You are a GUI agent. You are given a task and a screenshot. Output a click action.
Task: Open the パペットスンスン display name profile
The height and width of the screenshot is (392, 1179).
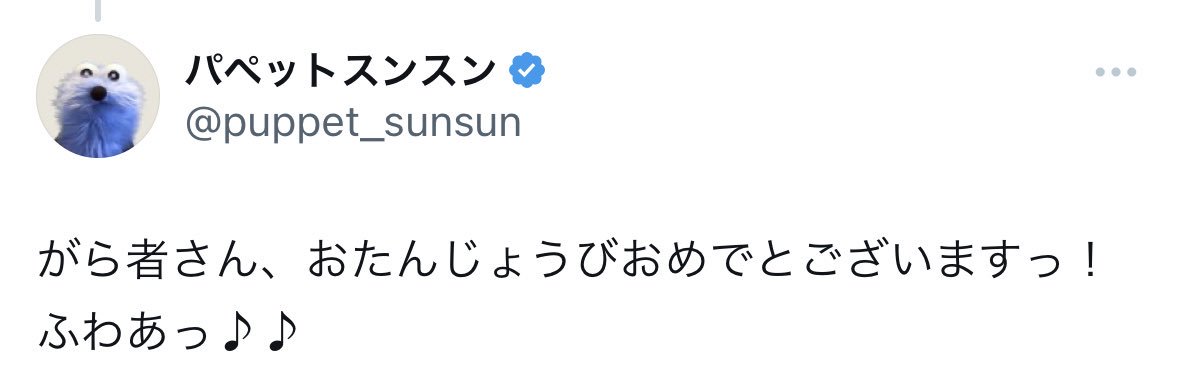[x=341, y=71]
